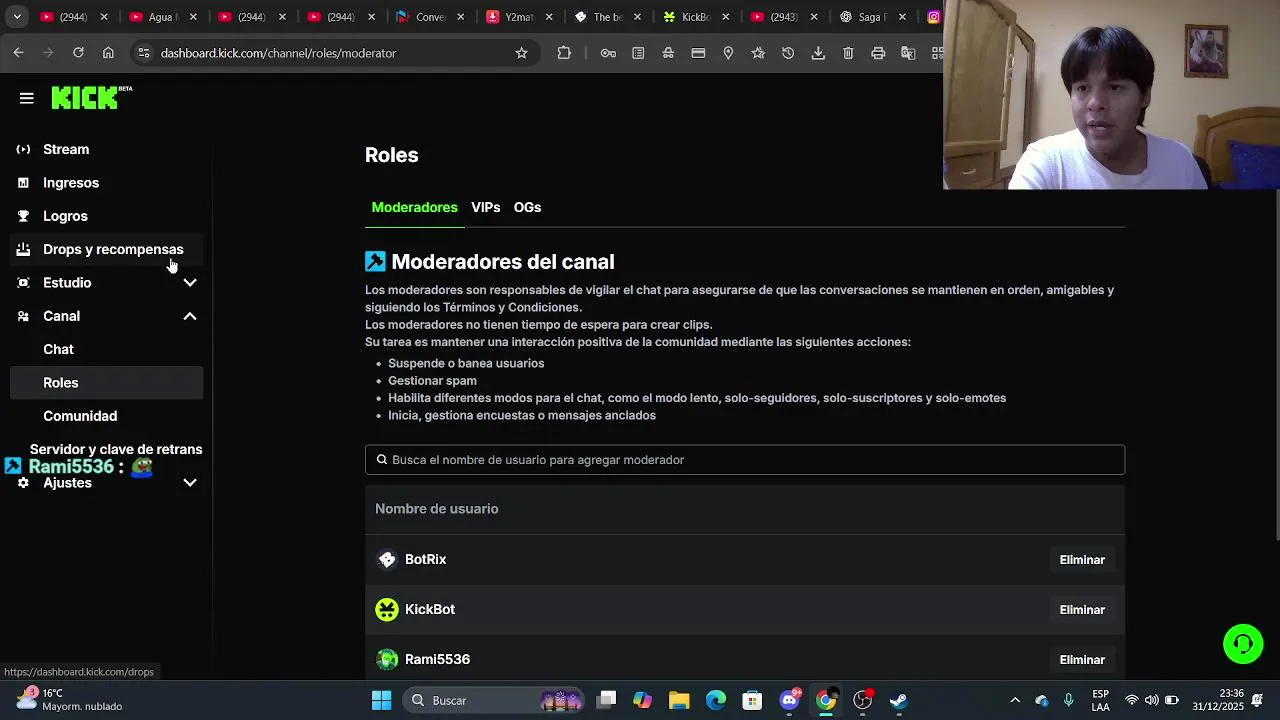
Task: Open Steam from taskbar
Action: coord(899,700)
